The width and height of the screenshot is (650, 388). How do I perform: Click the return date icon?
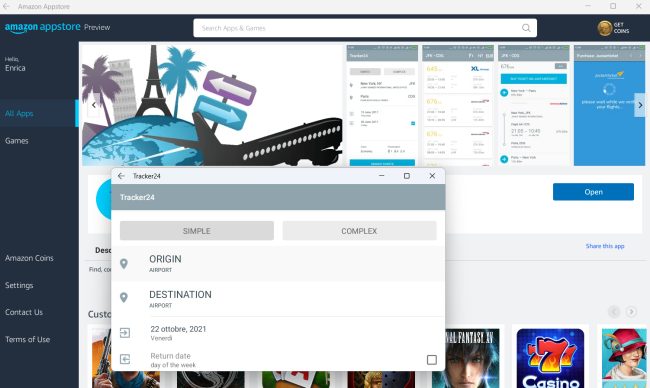pyautogui.click(x=125, y=359)
